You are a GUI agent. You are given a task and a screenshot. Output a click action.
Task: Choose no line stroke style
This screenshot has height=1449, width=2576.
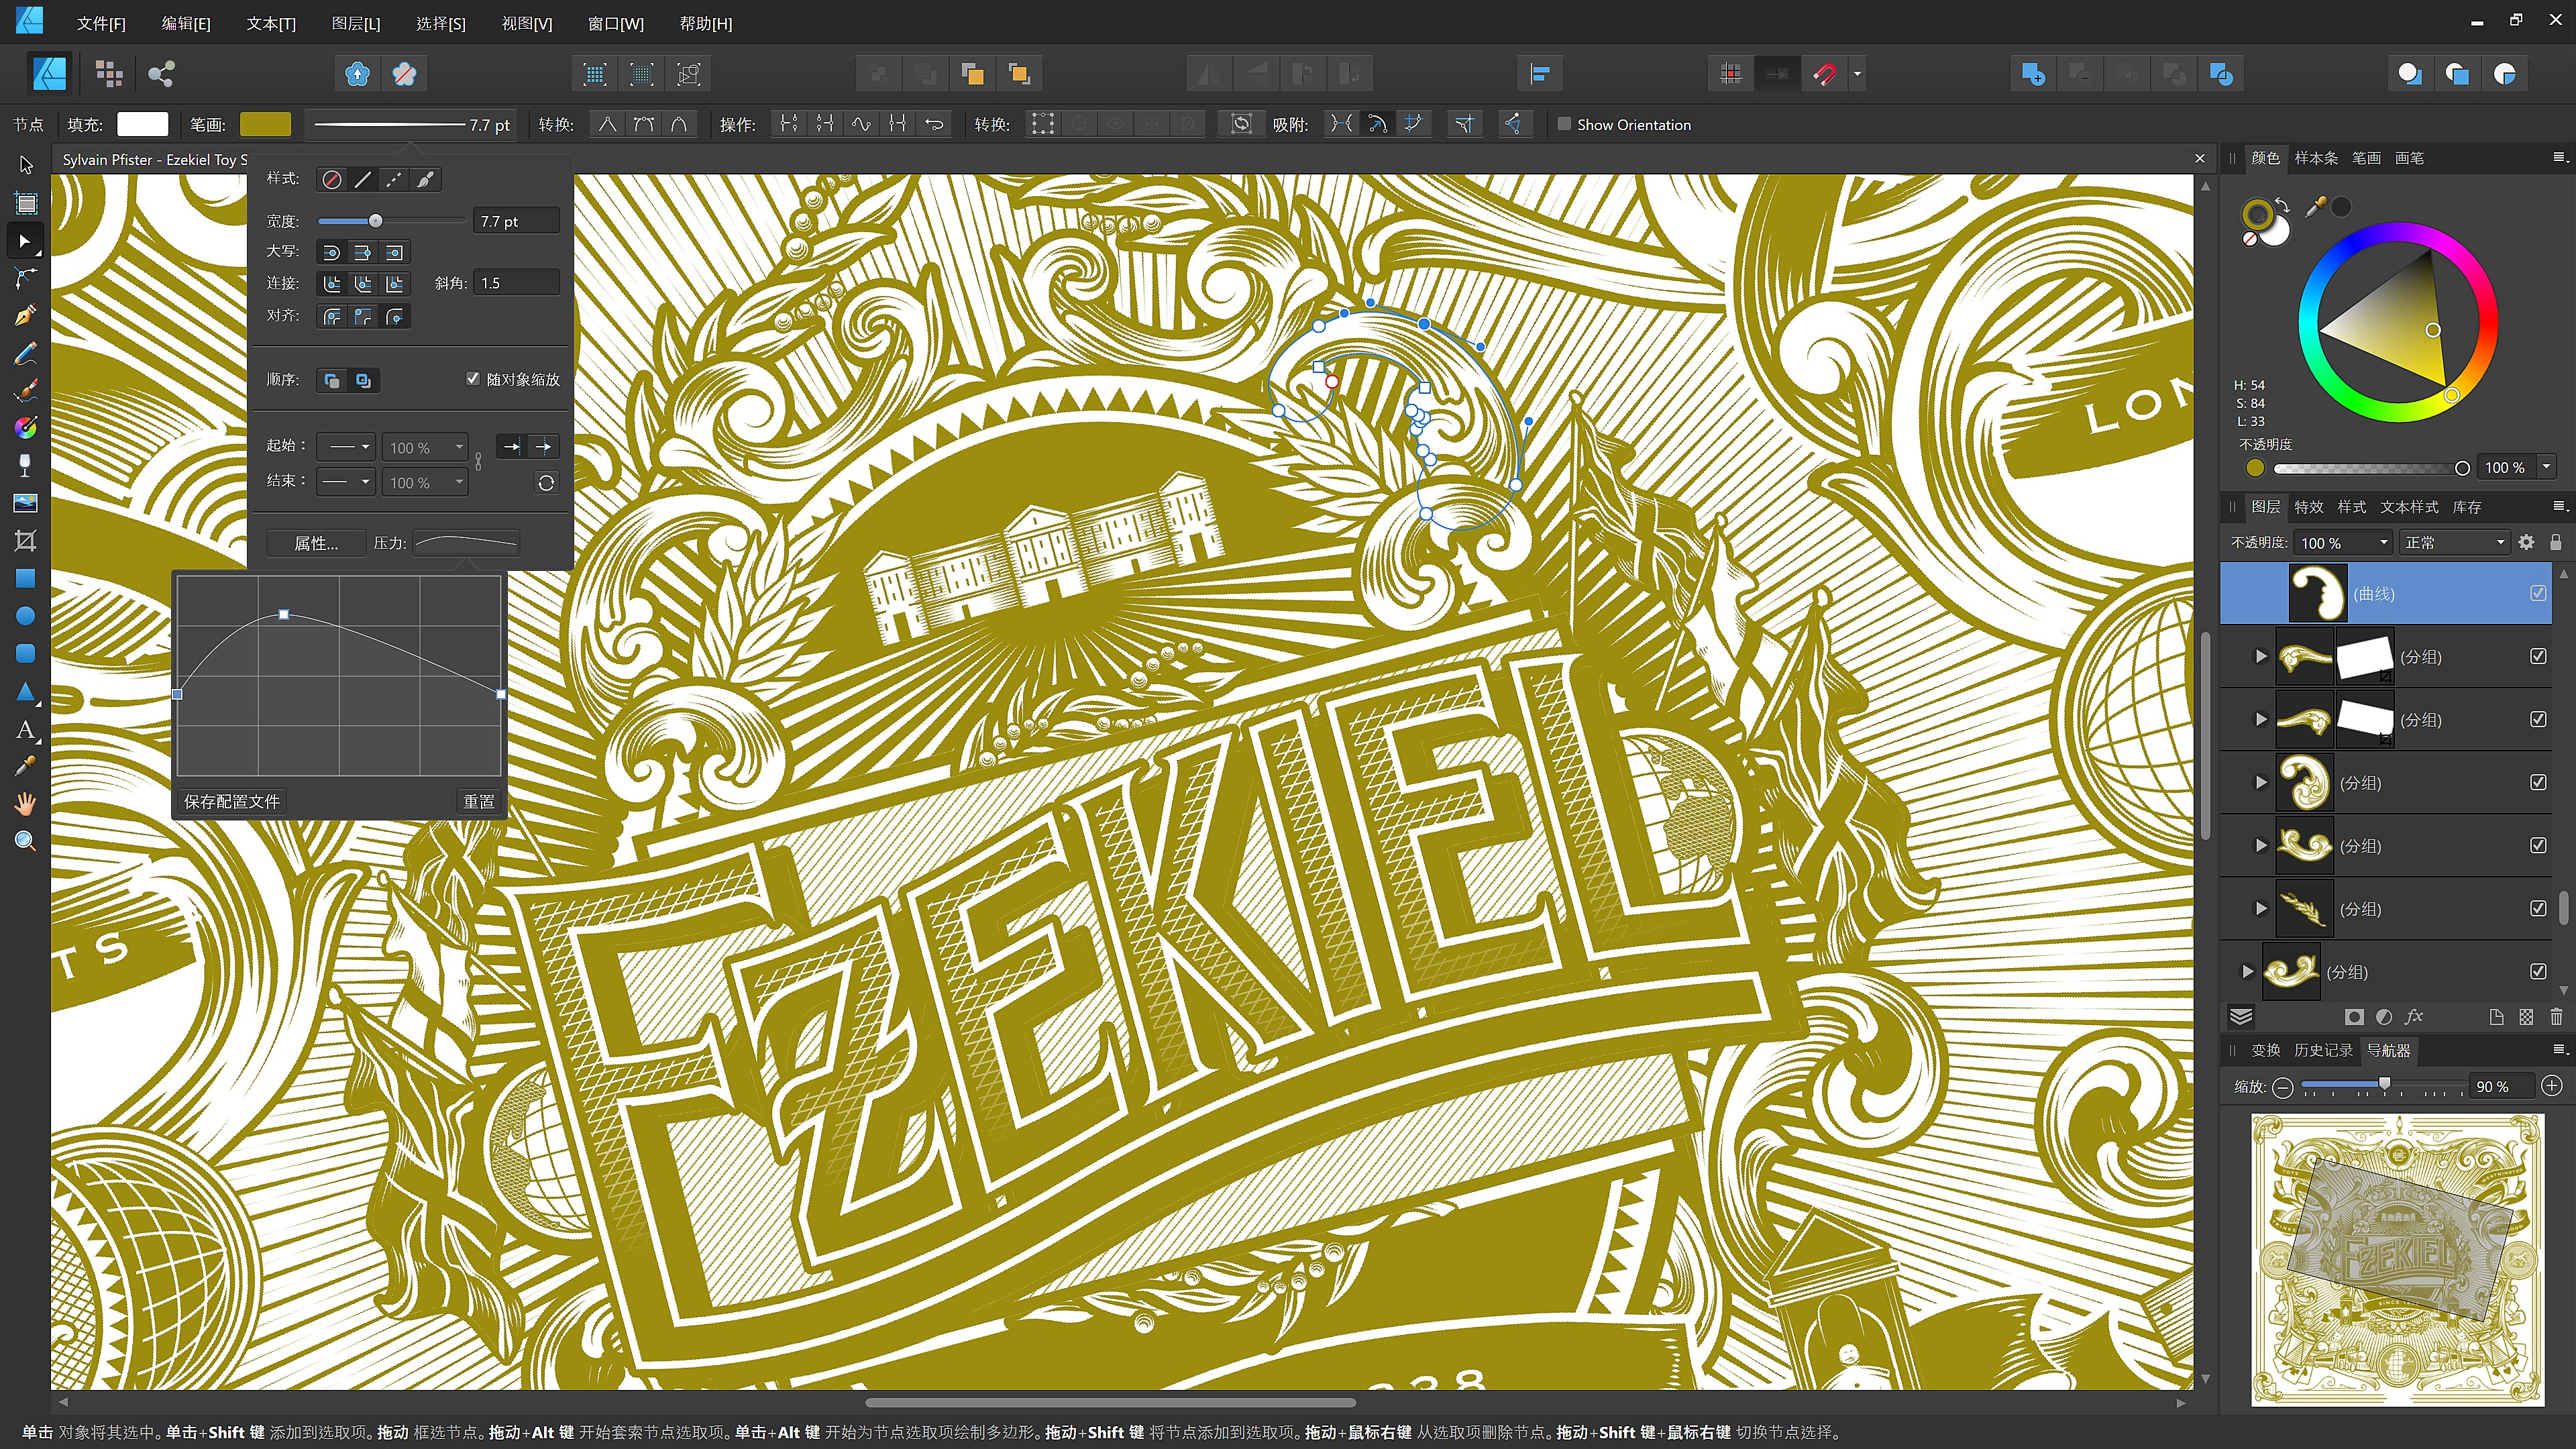332,179
